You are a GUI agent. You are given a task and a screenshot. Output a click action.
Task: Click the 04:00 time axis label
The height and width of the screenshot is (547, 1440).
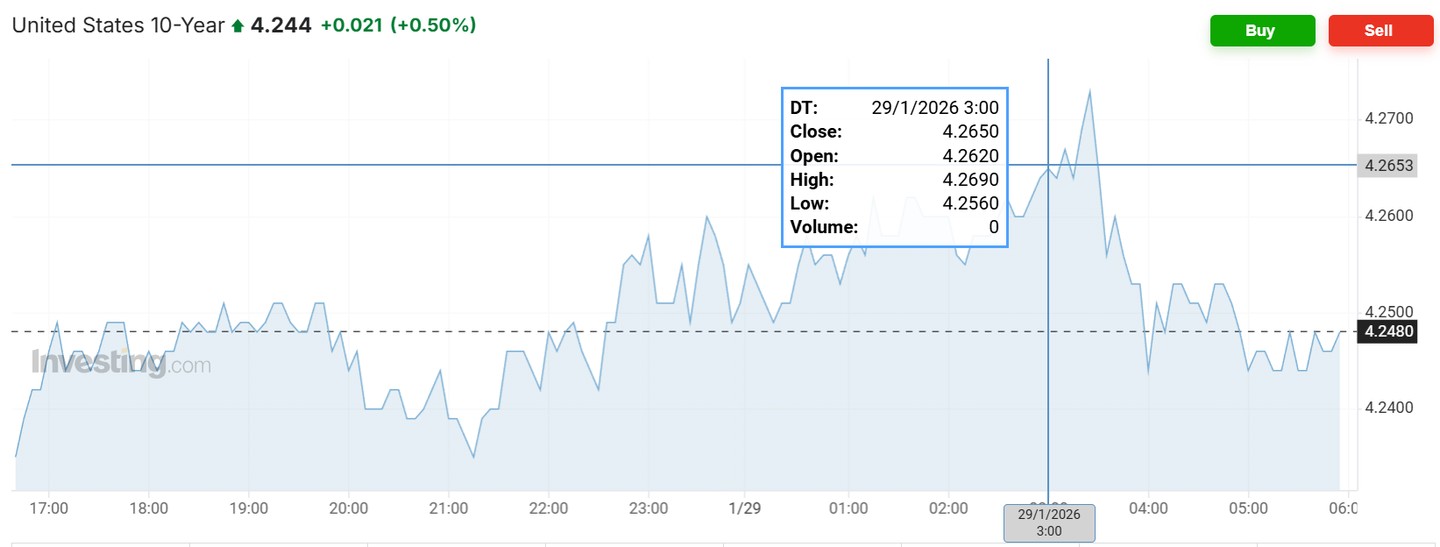[x=1148, y=508]
